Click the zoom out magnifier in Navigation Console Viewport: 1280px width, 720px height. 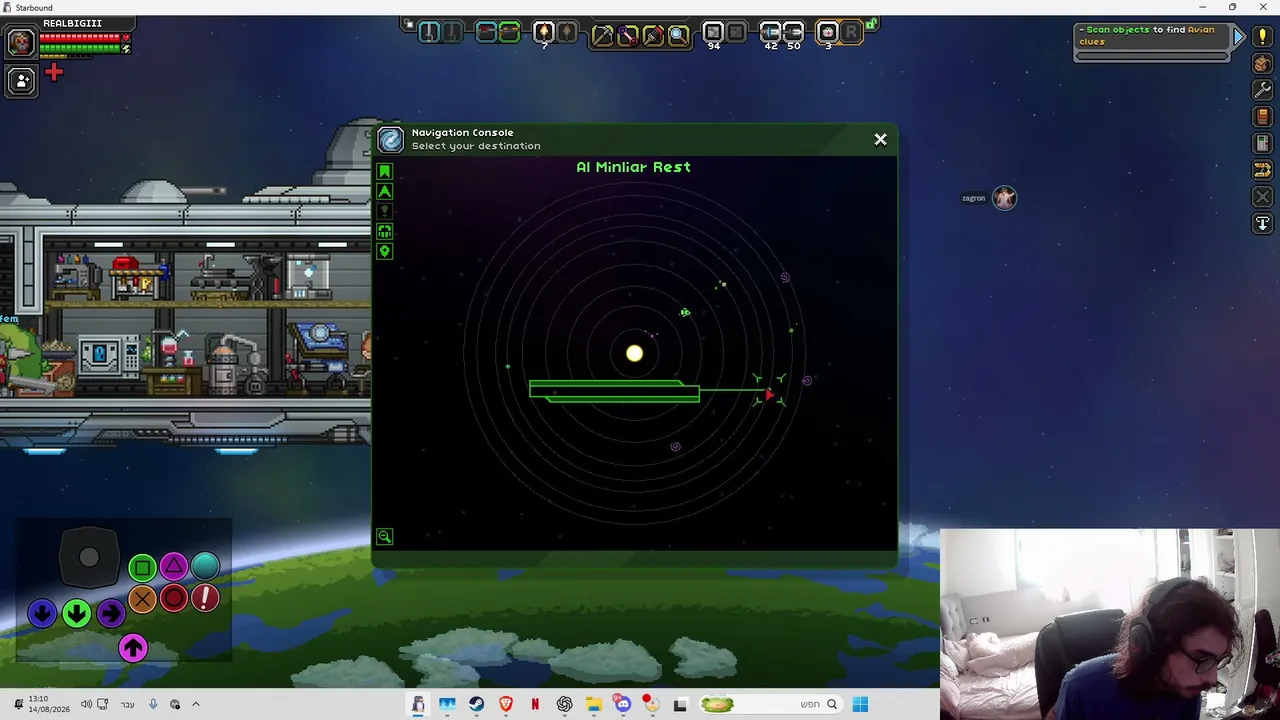tap(384, 537)
